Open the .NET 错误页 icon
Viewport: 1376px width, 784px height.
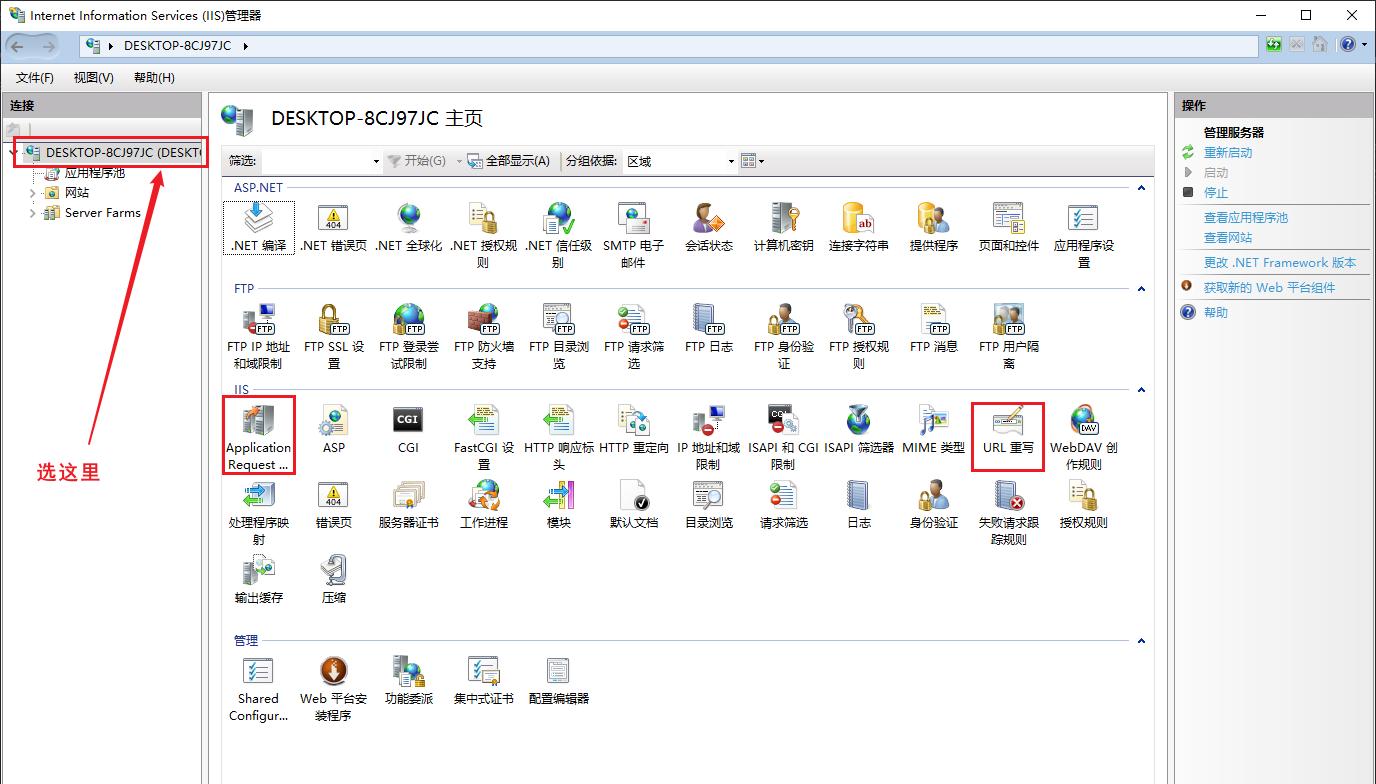tap(334, 228)
